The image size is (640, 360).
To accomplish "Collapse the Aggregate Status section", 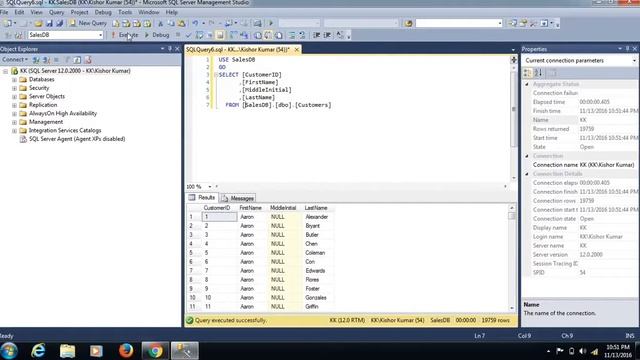I will pos(527,84).
